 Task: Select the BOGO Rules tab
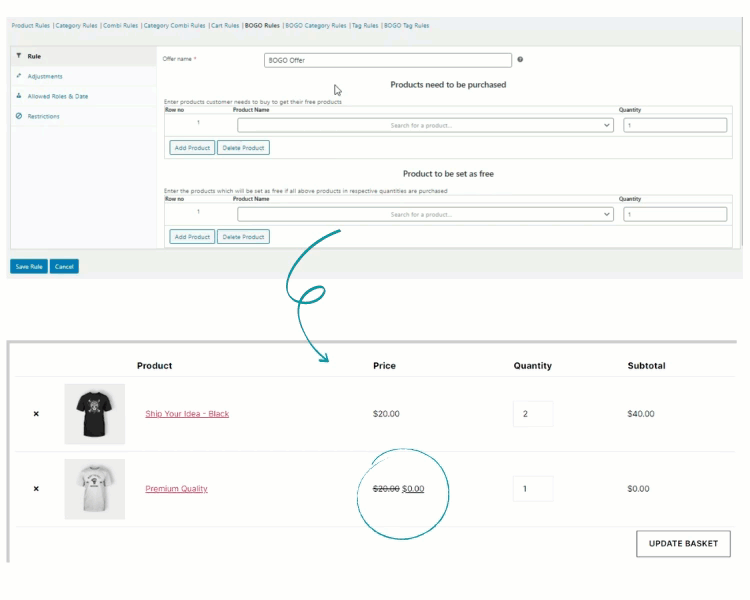tap(262, 25)
